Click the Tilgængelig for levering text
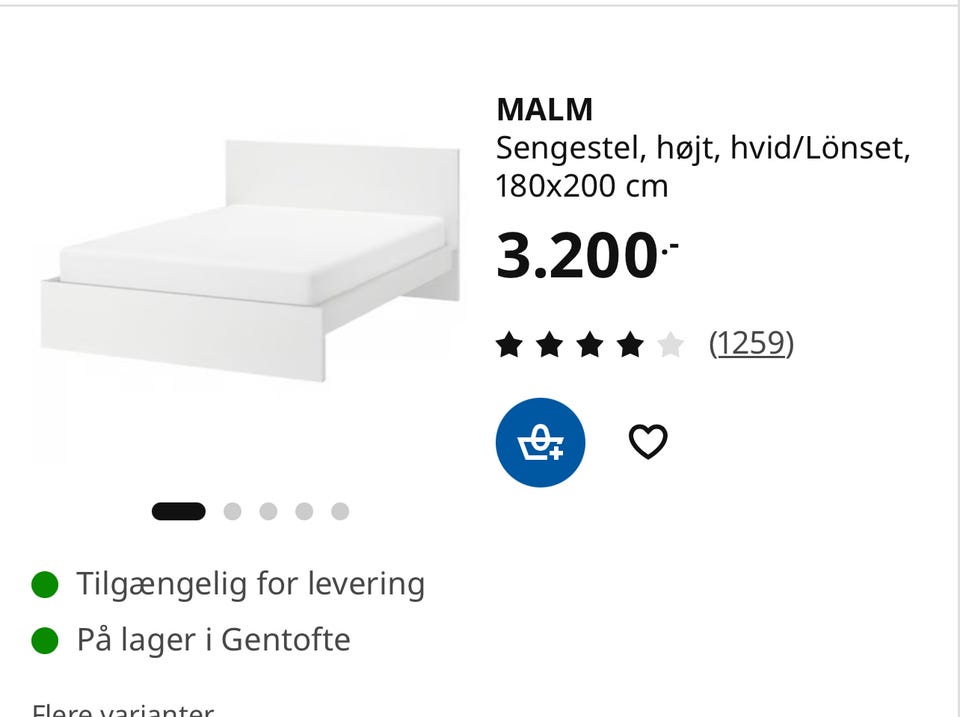The image size is (960, 717). point(251,583)
